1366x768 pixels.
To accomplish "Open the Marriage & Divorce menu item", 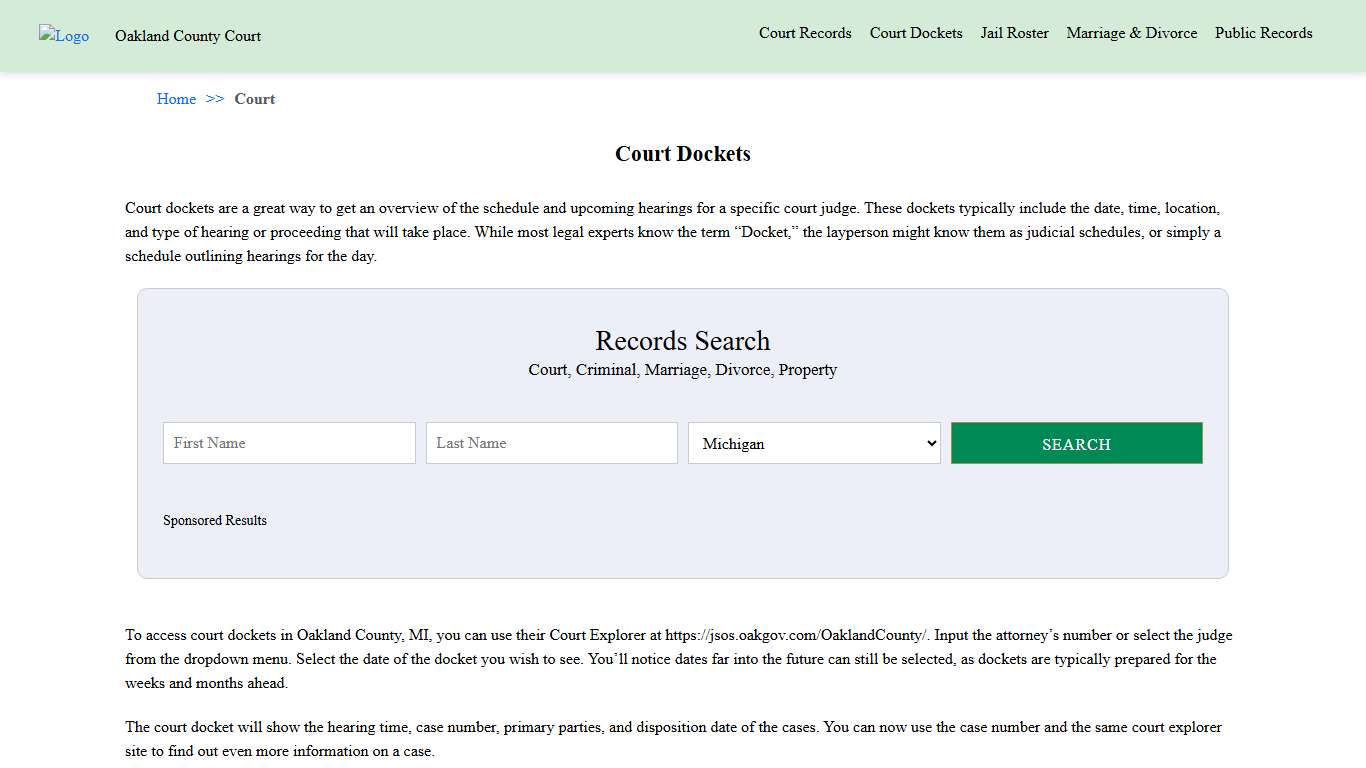I will coord(1131,33).
